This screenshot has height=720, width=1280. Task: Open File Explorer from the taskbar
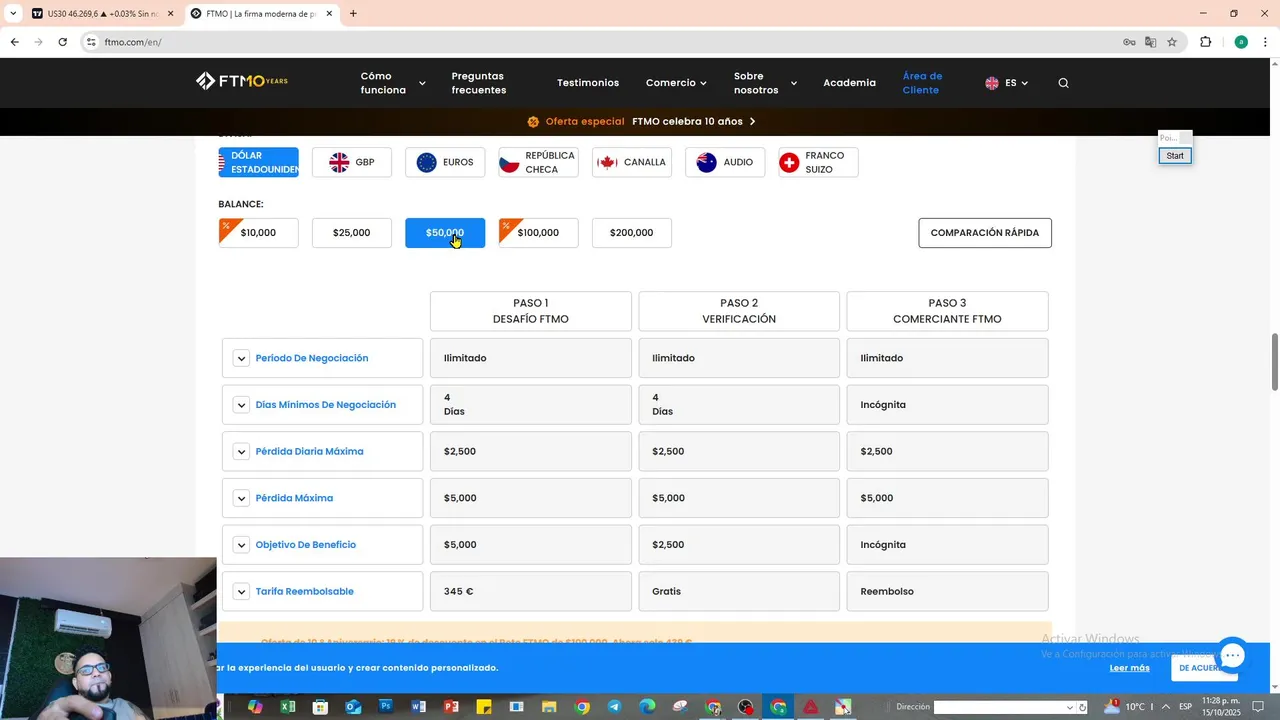tap(549, 707)
